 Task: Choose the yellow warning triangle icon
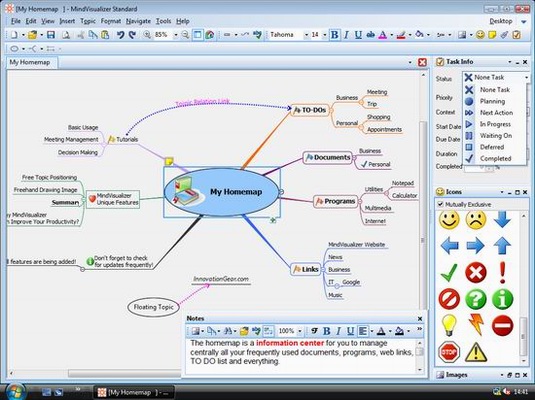coord(476,352)
